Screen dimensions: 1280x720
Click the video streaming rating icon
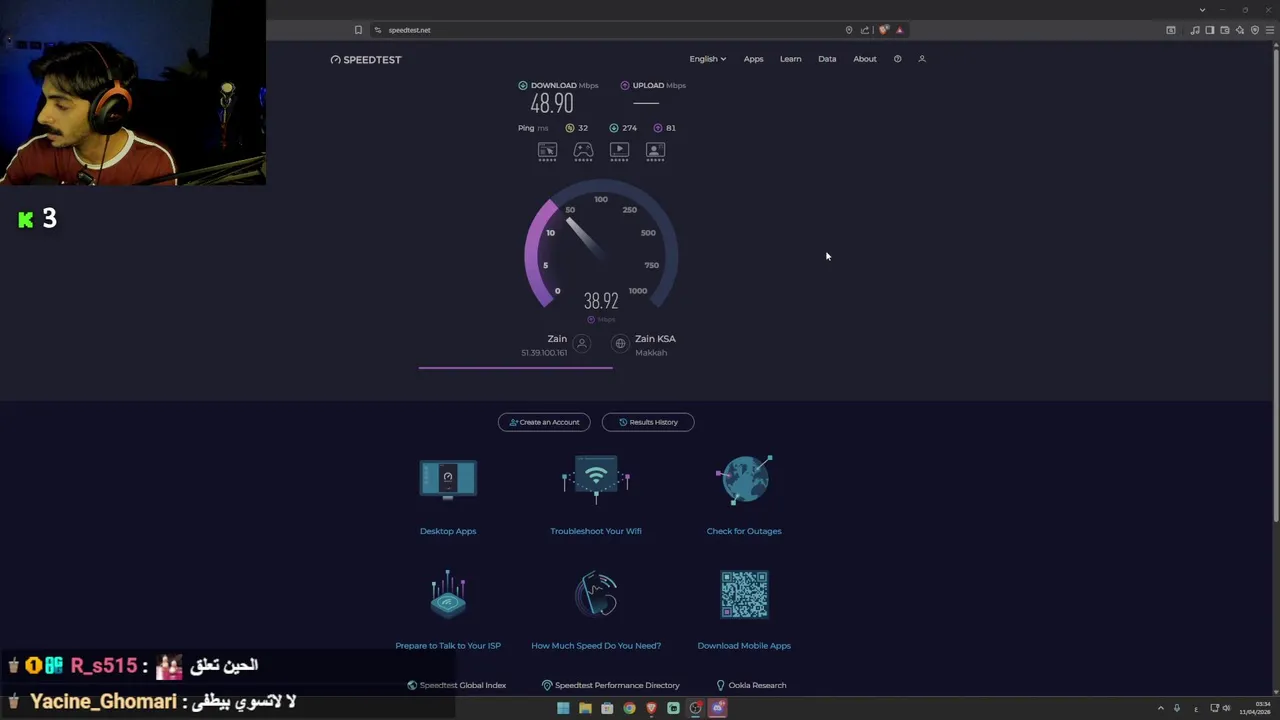pyautogui.click(x=619, y=151)
